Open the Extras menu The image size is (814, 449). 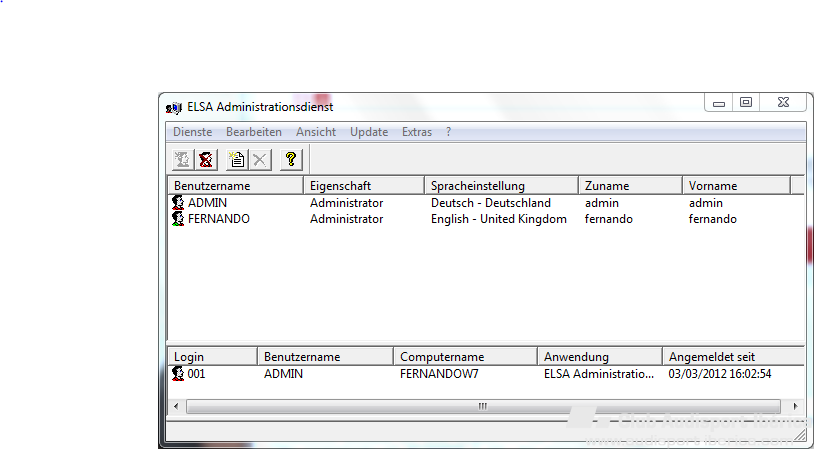click(x=417, y=132)
